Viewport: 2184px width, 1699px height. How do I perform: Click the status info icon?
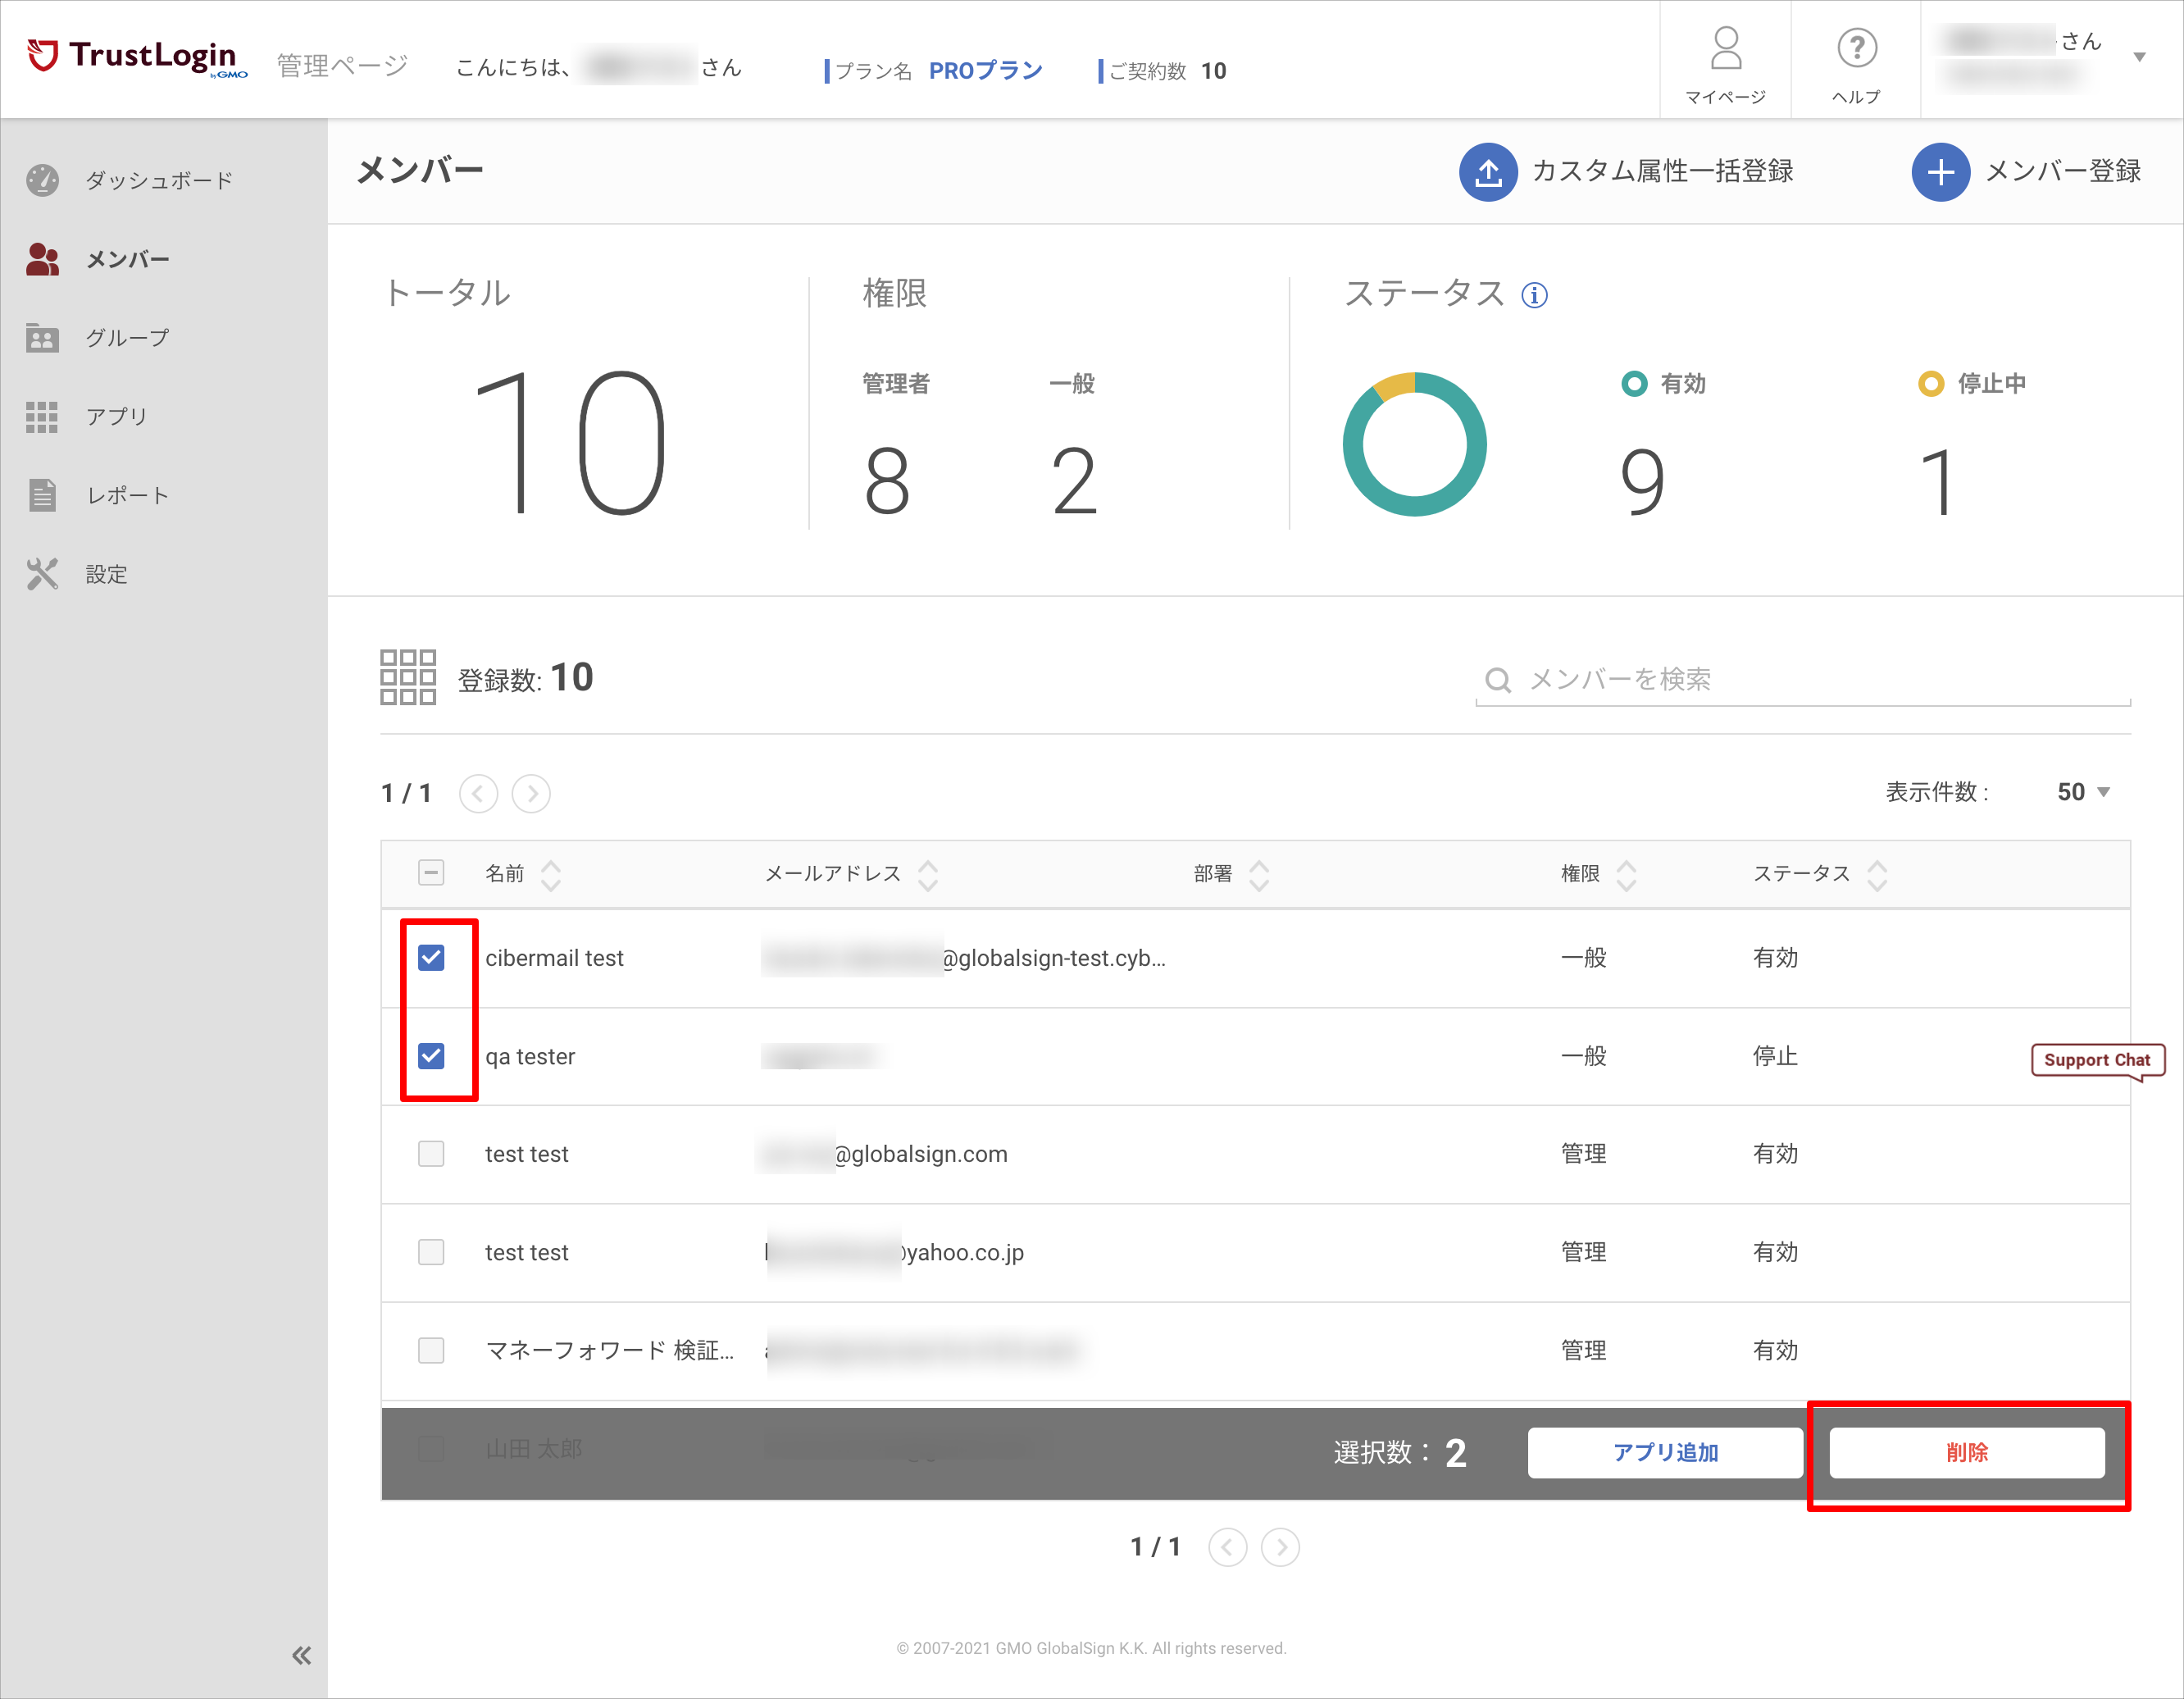pos(1534,295)
